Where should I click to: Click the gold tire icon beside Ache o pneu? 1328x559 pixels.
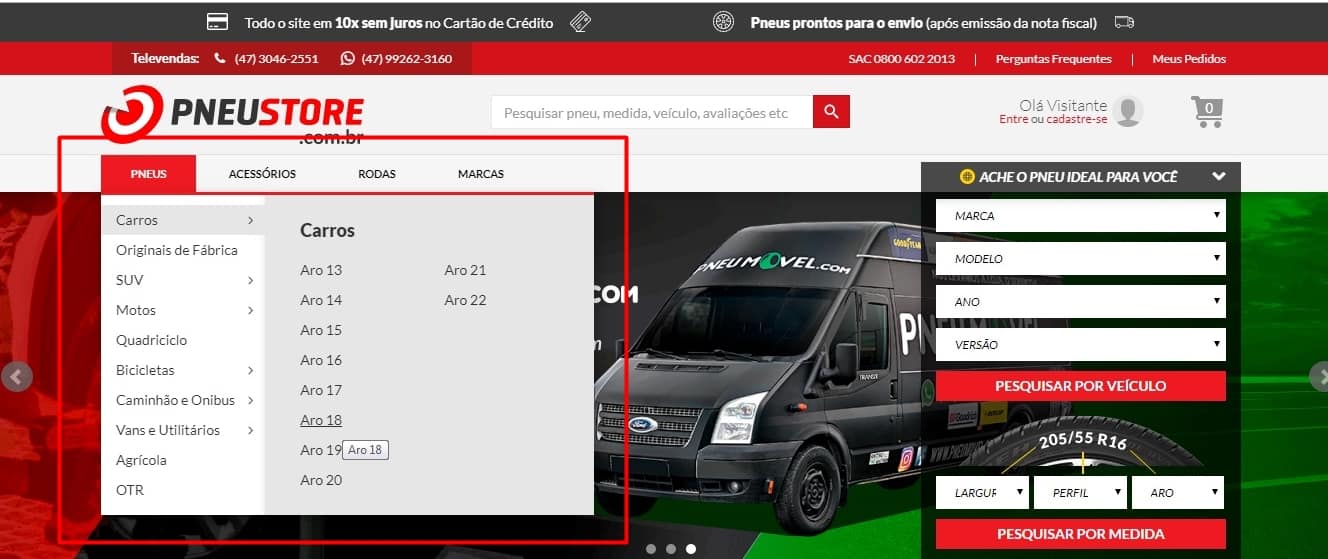point(966,177)
